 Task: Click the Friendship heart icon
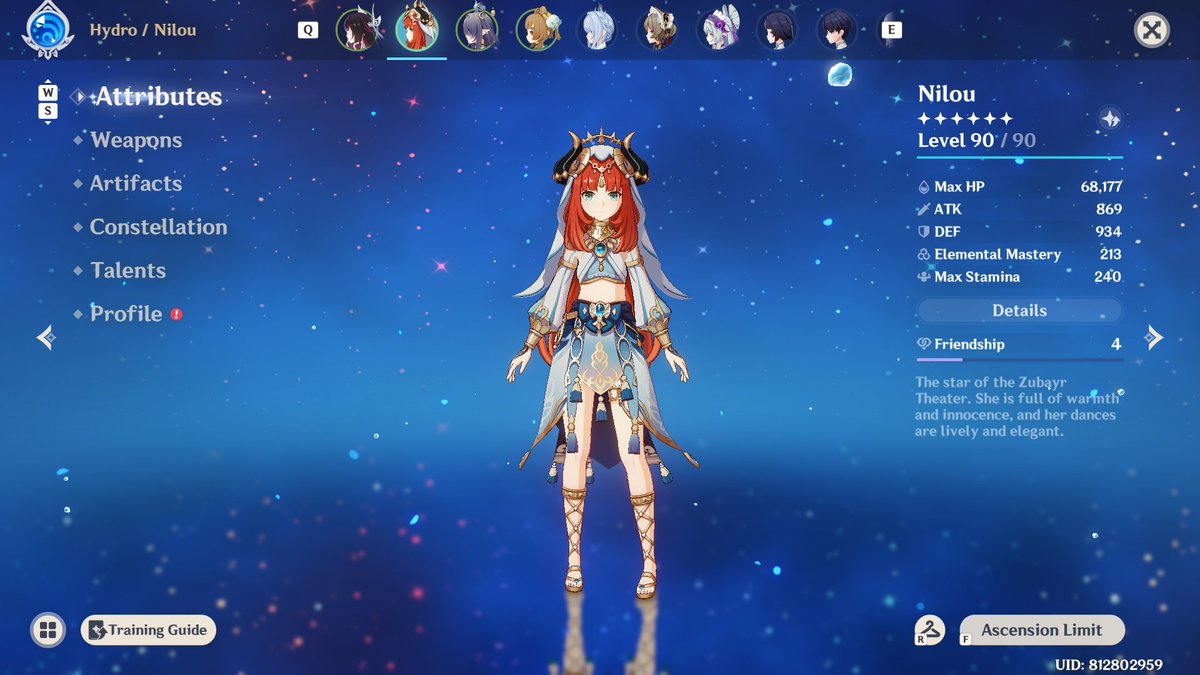click(923, 344)
